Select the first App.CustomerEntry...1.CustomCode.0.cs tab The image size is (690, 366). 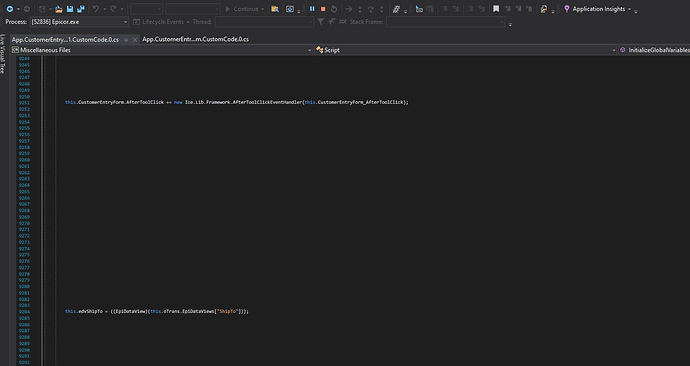[x=65, y=39]
